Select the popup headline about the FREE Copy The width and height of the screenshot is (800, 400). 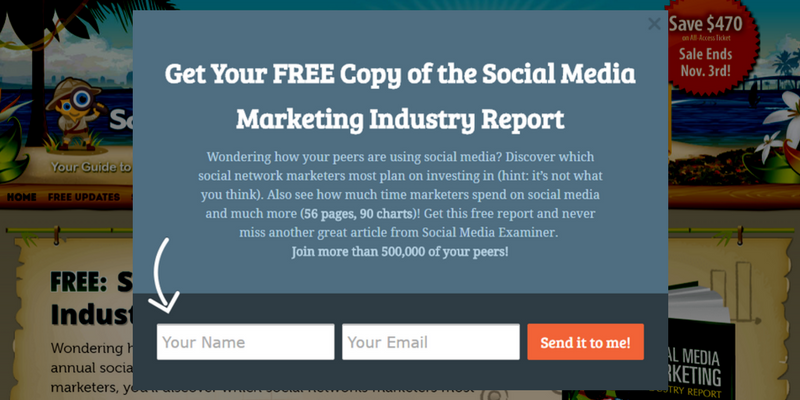pyautogui.click(x=400, y=97)
